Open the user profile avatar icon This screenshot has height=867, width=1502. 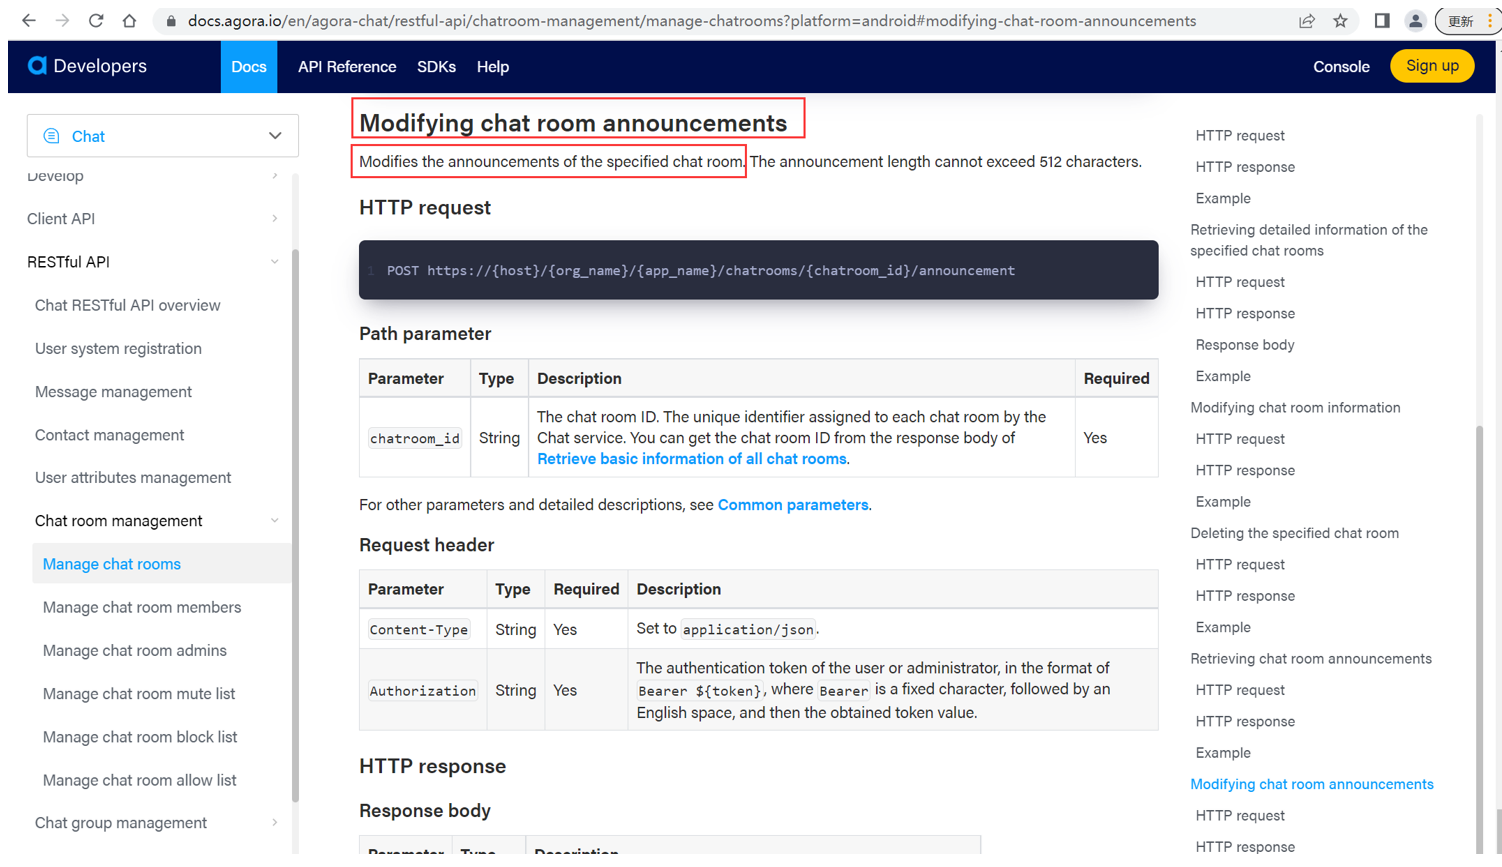point(1415,20)
